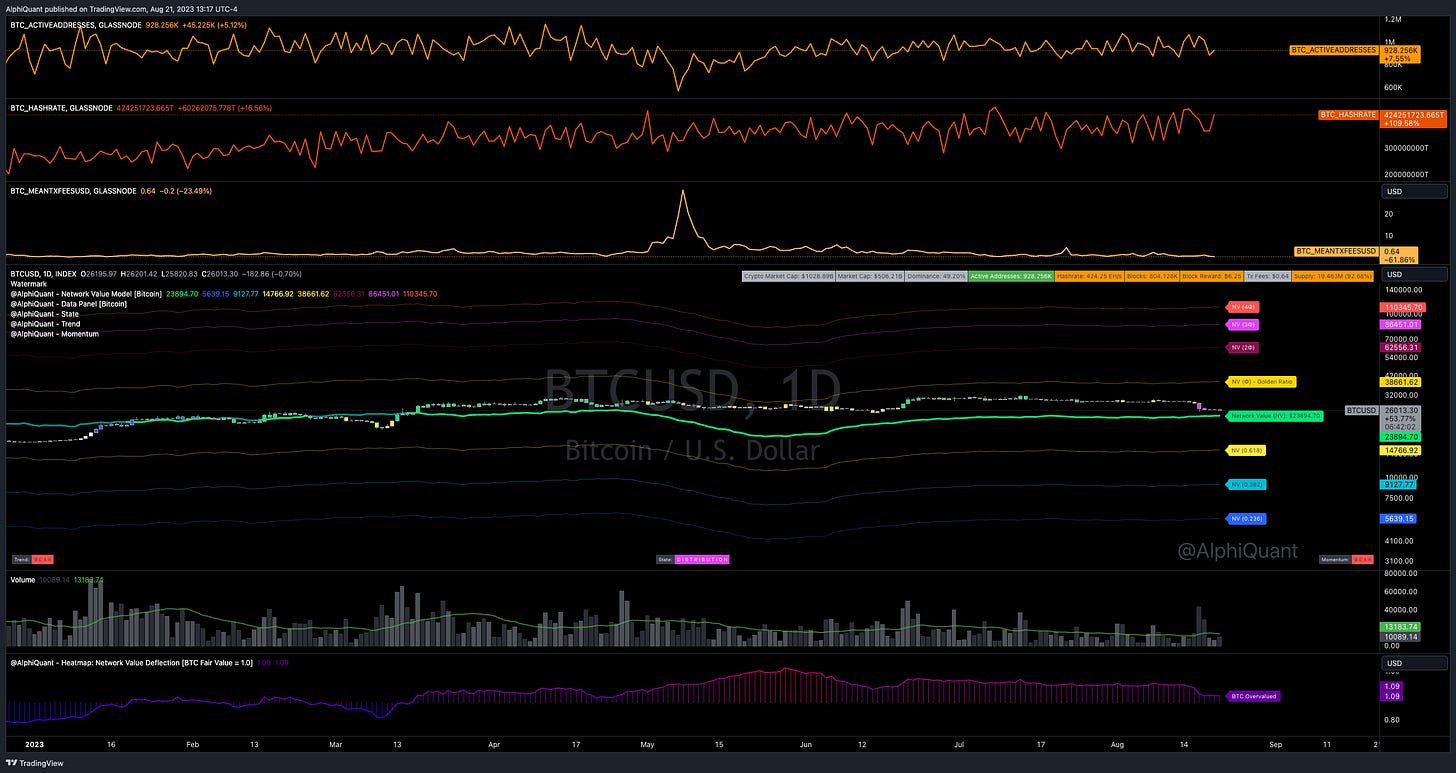The height and width of the screenshot is (773, 1456).
Task: Click the BTCUSD gray price scale label
Action: coord(1361,410)
